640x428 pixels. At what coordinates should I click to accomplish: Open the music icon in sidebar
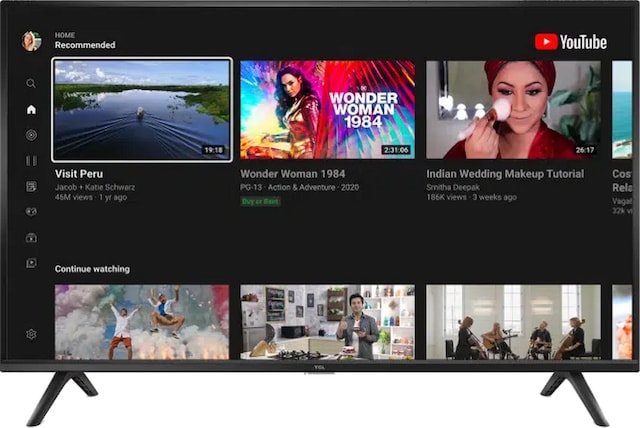31,134
